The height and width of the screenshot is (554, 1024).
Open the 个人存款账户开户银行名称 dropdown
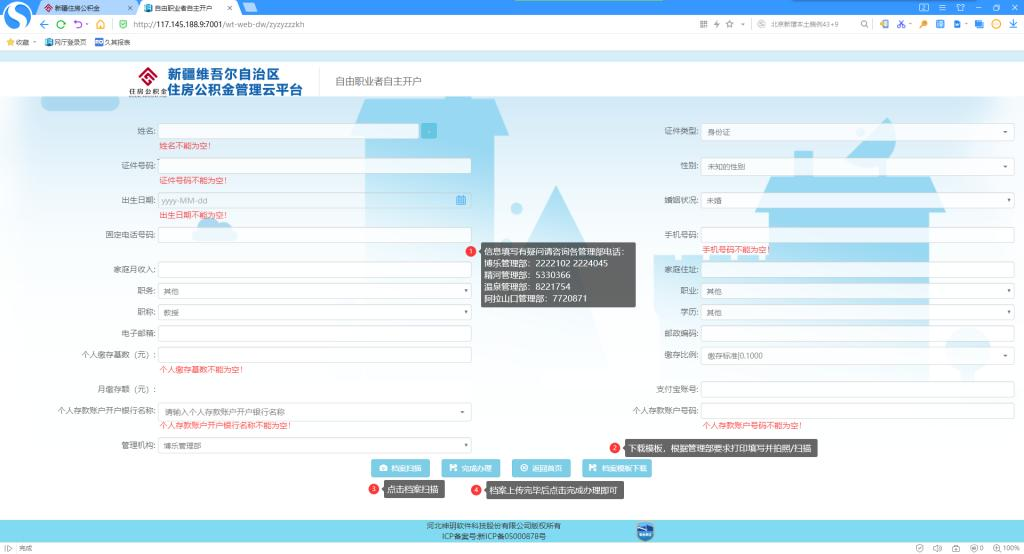click(315, 411)
